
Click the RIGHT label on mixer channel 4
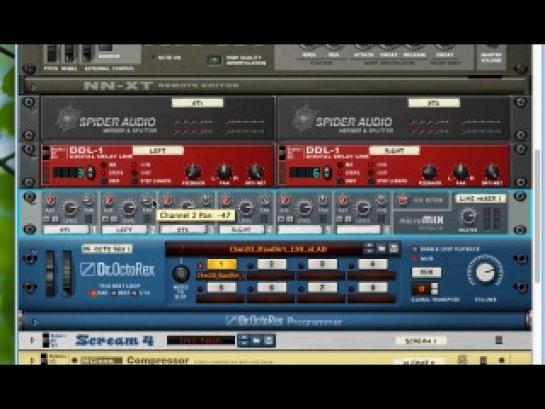pyautogui.click(x=242, y=230)
